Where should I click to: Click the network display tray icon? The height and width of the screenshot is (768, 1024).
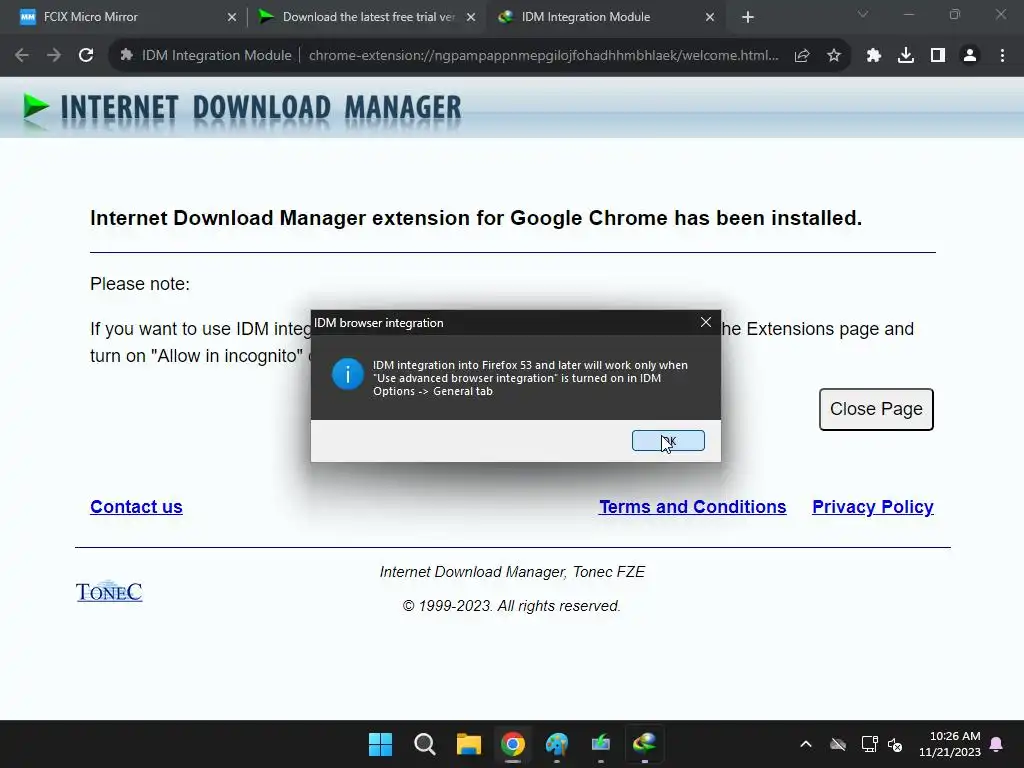869,744
